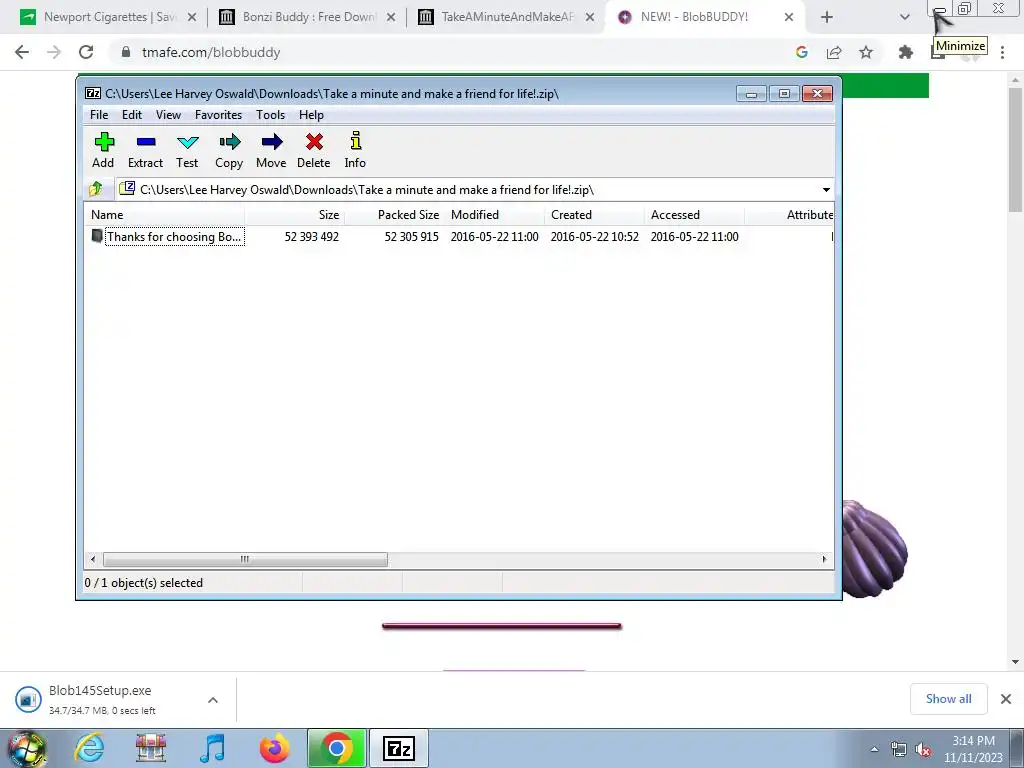
Task: Switch to the TakeAMinuteAndMakeAF tab
Action: (x=506, y=17)
